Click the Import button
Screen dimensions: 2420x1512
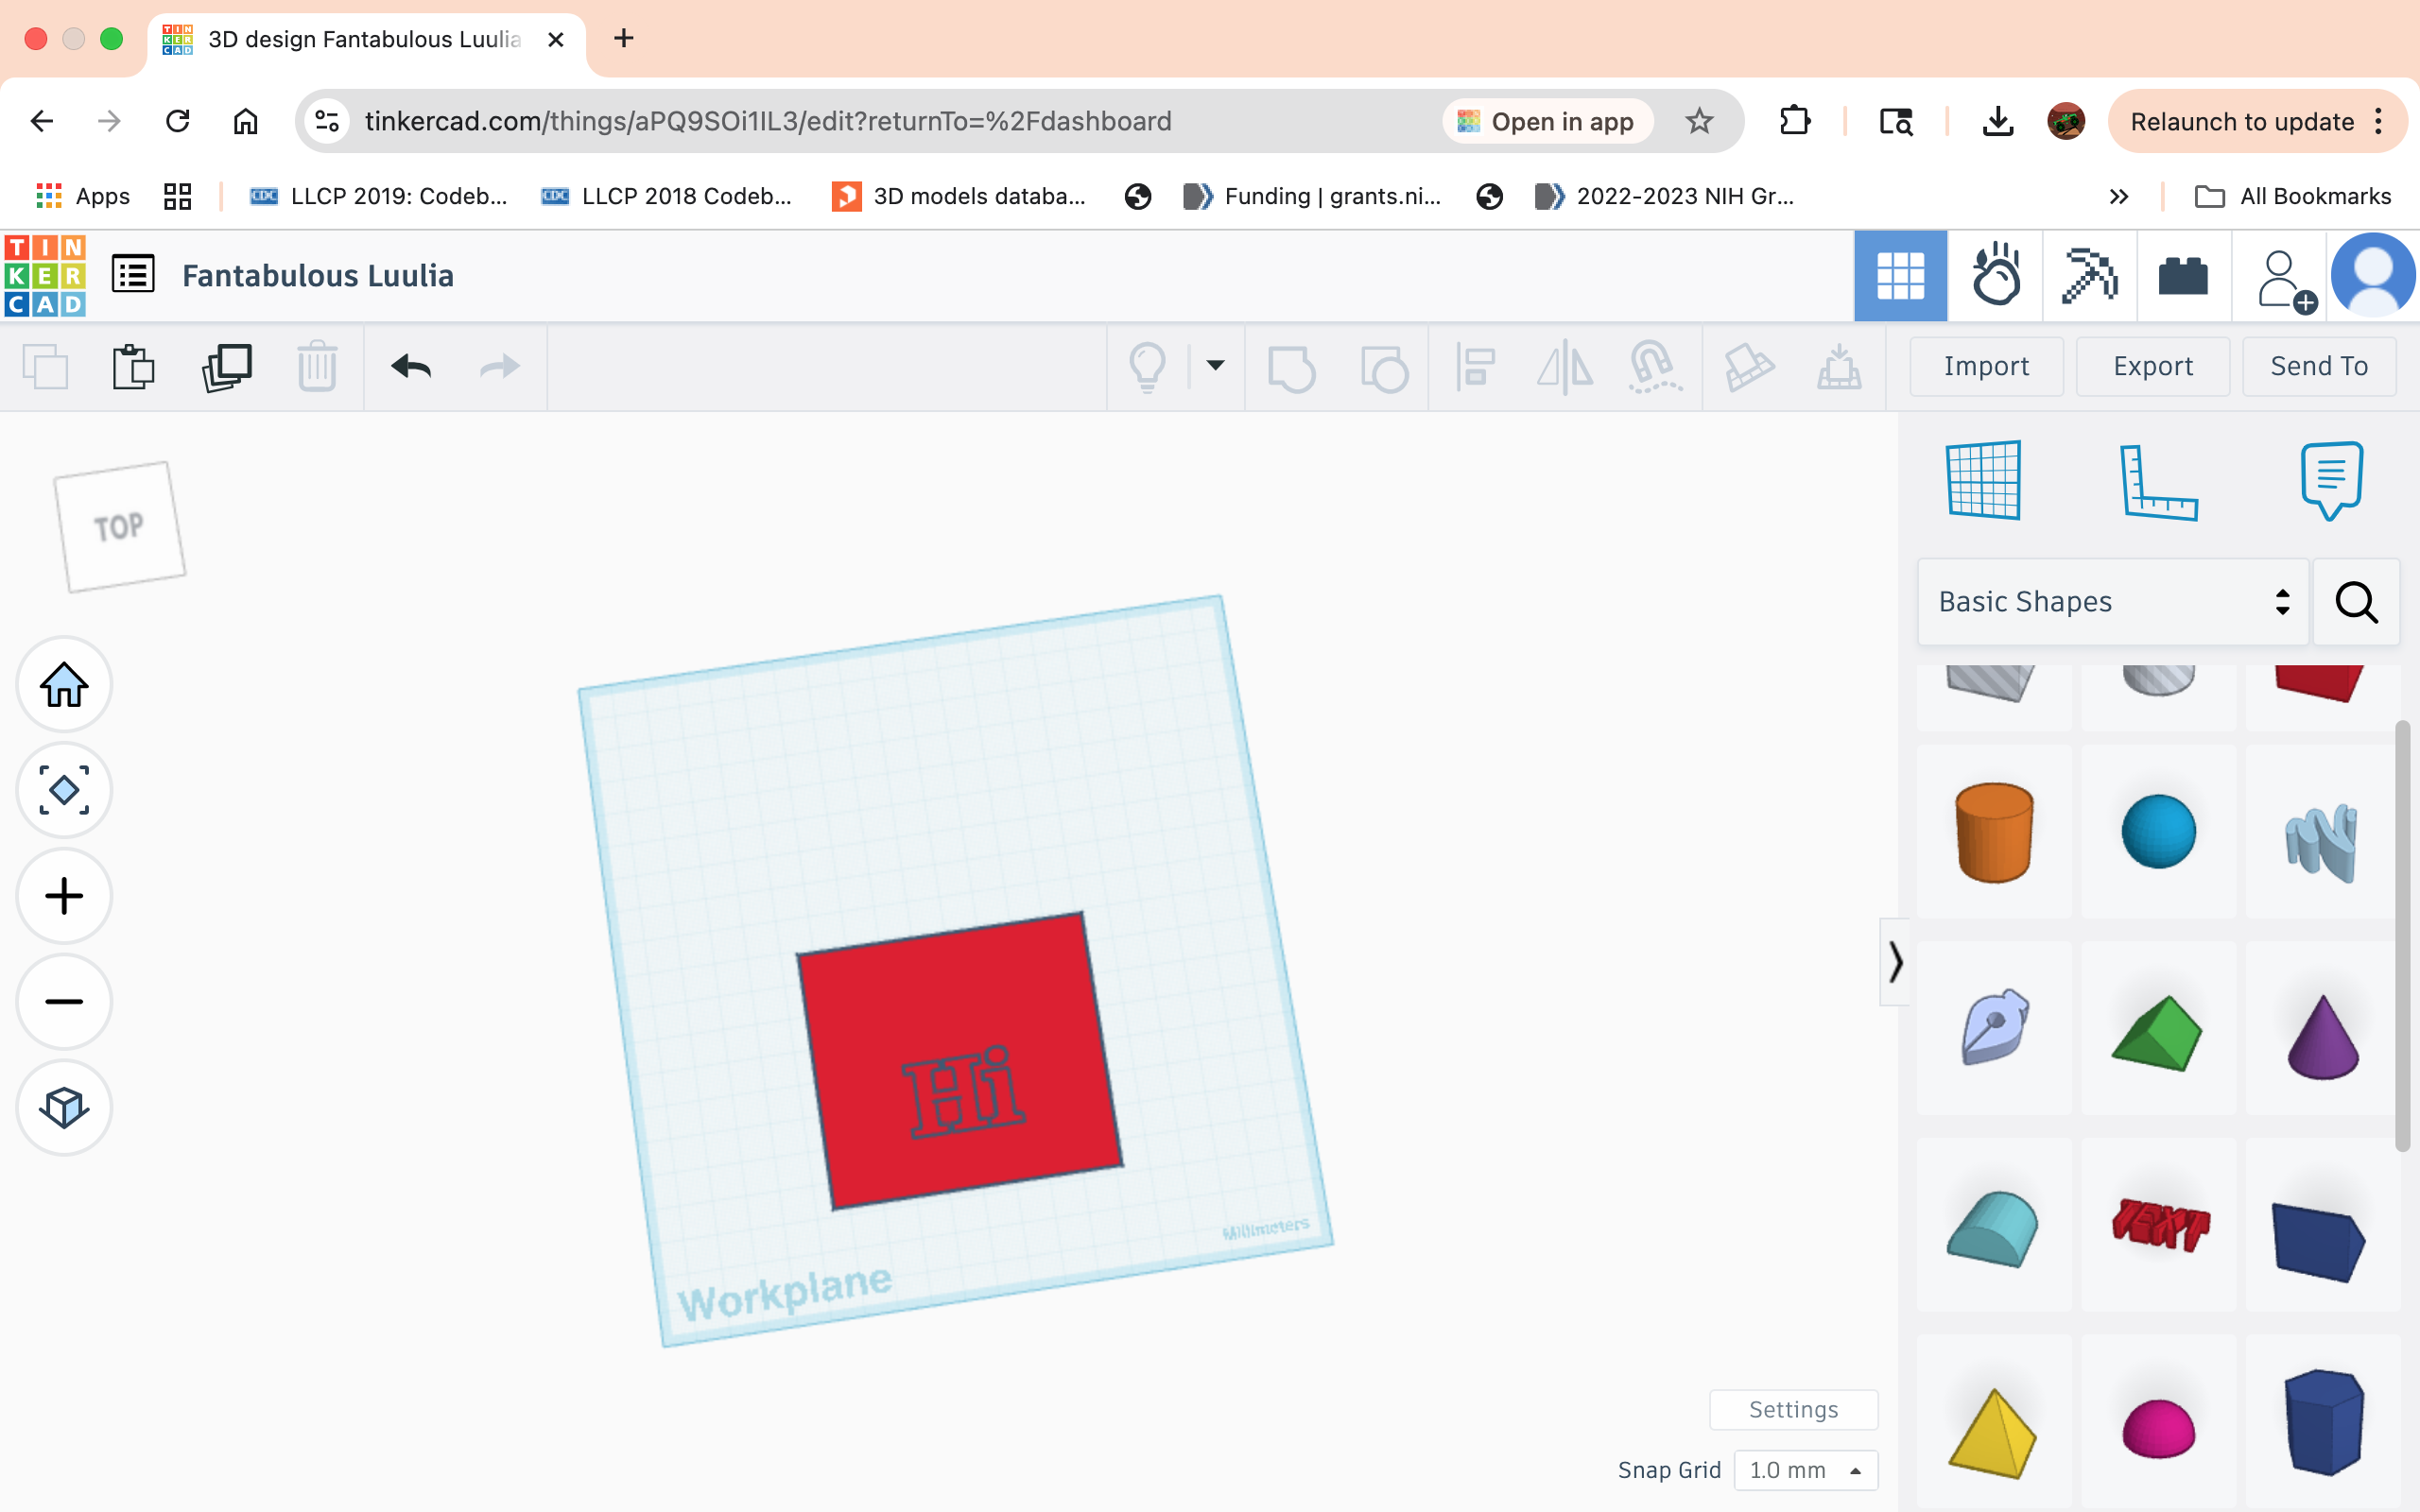(x=1986, y=367)
